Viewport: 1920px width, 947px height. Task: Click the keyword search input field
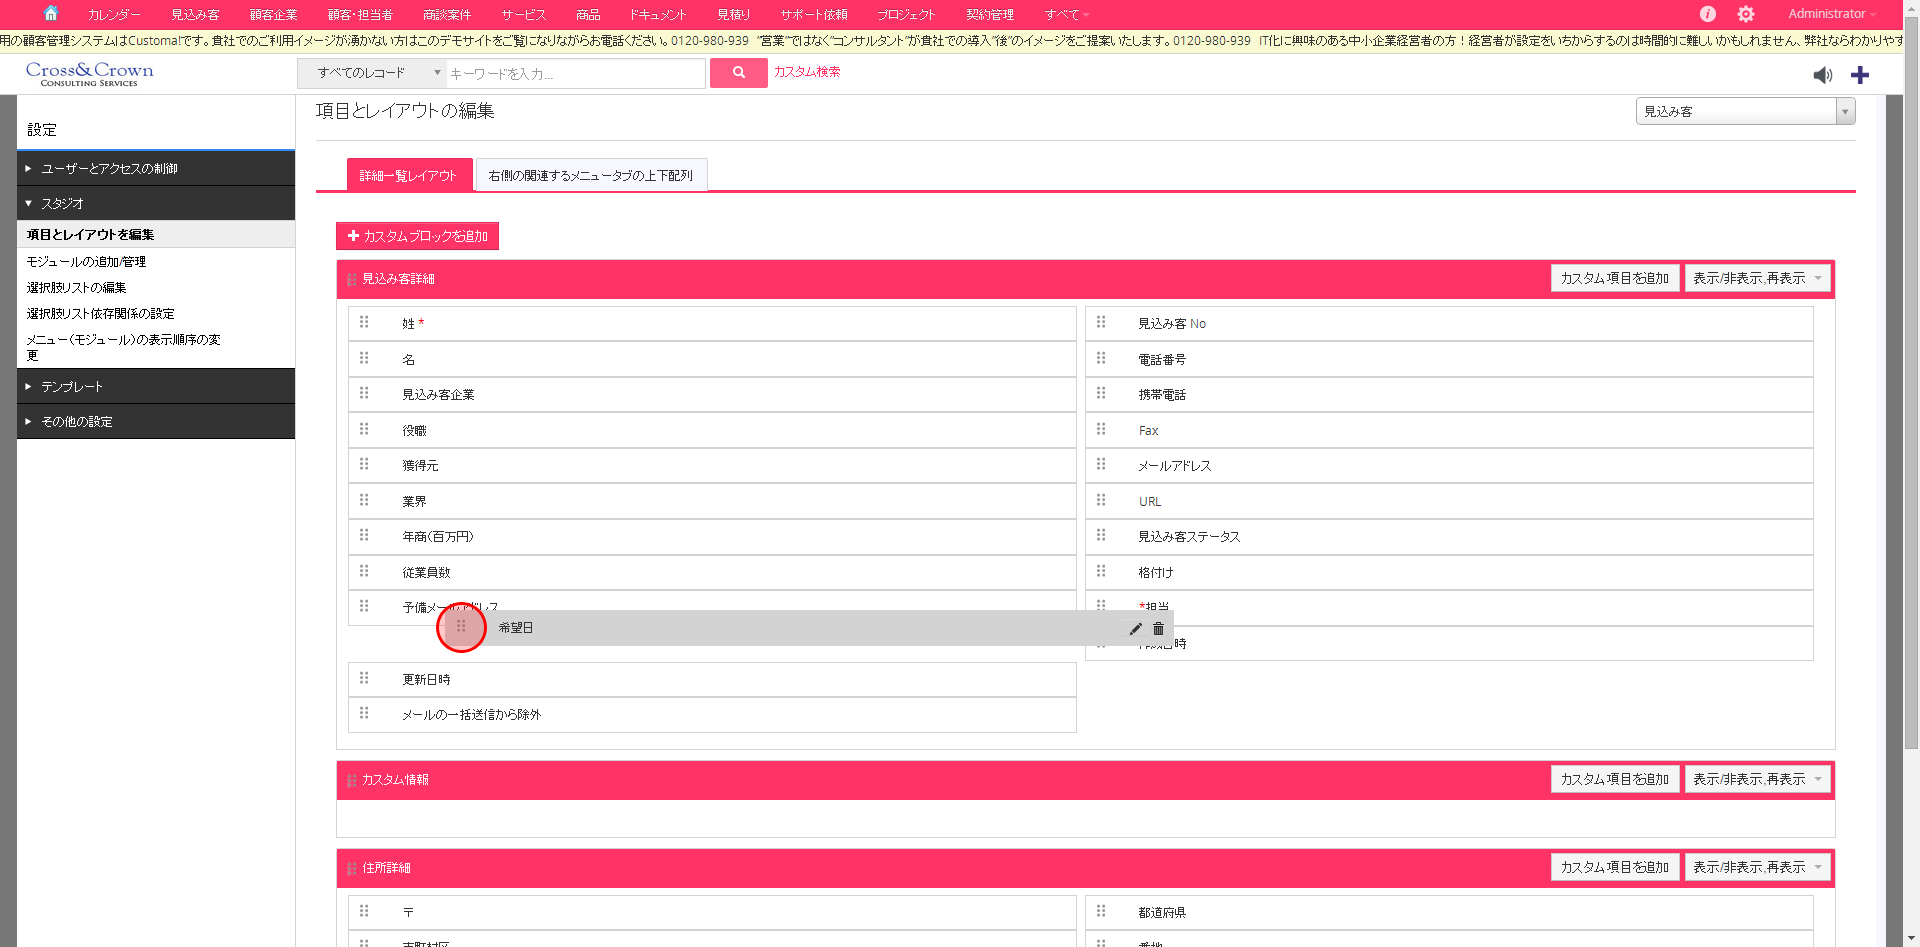click(575, 74)
